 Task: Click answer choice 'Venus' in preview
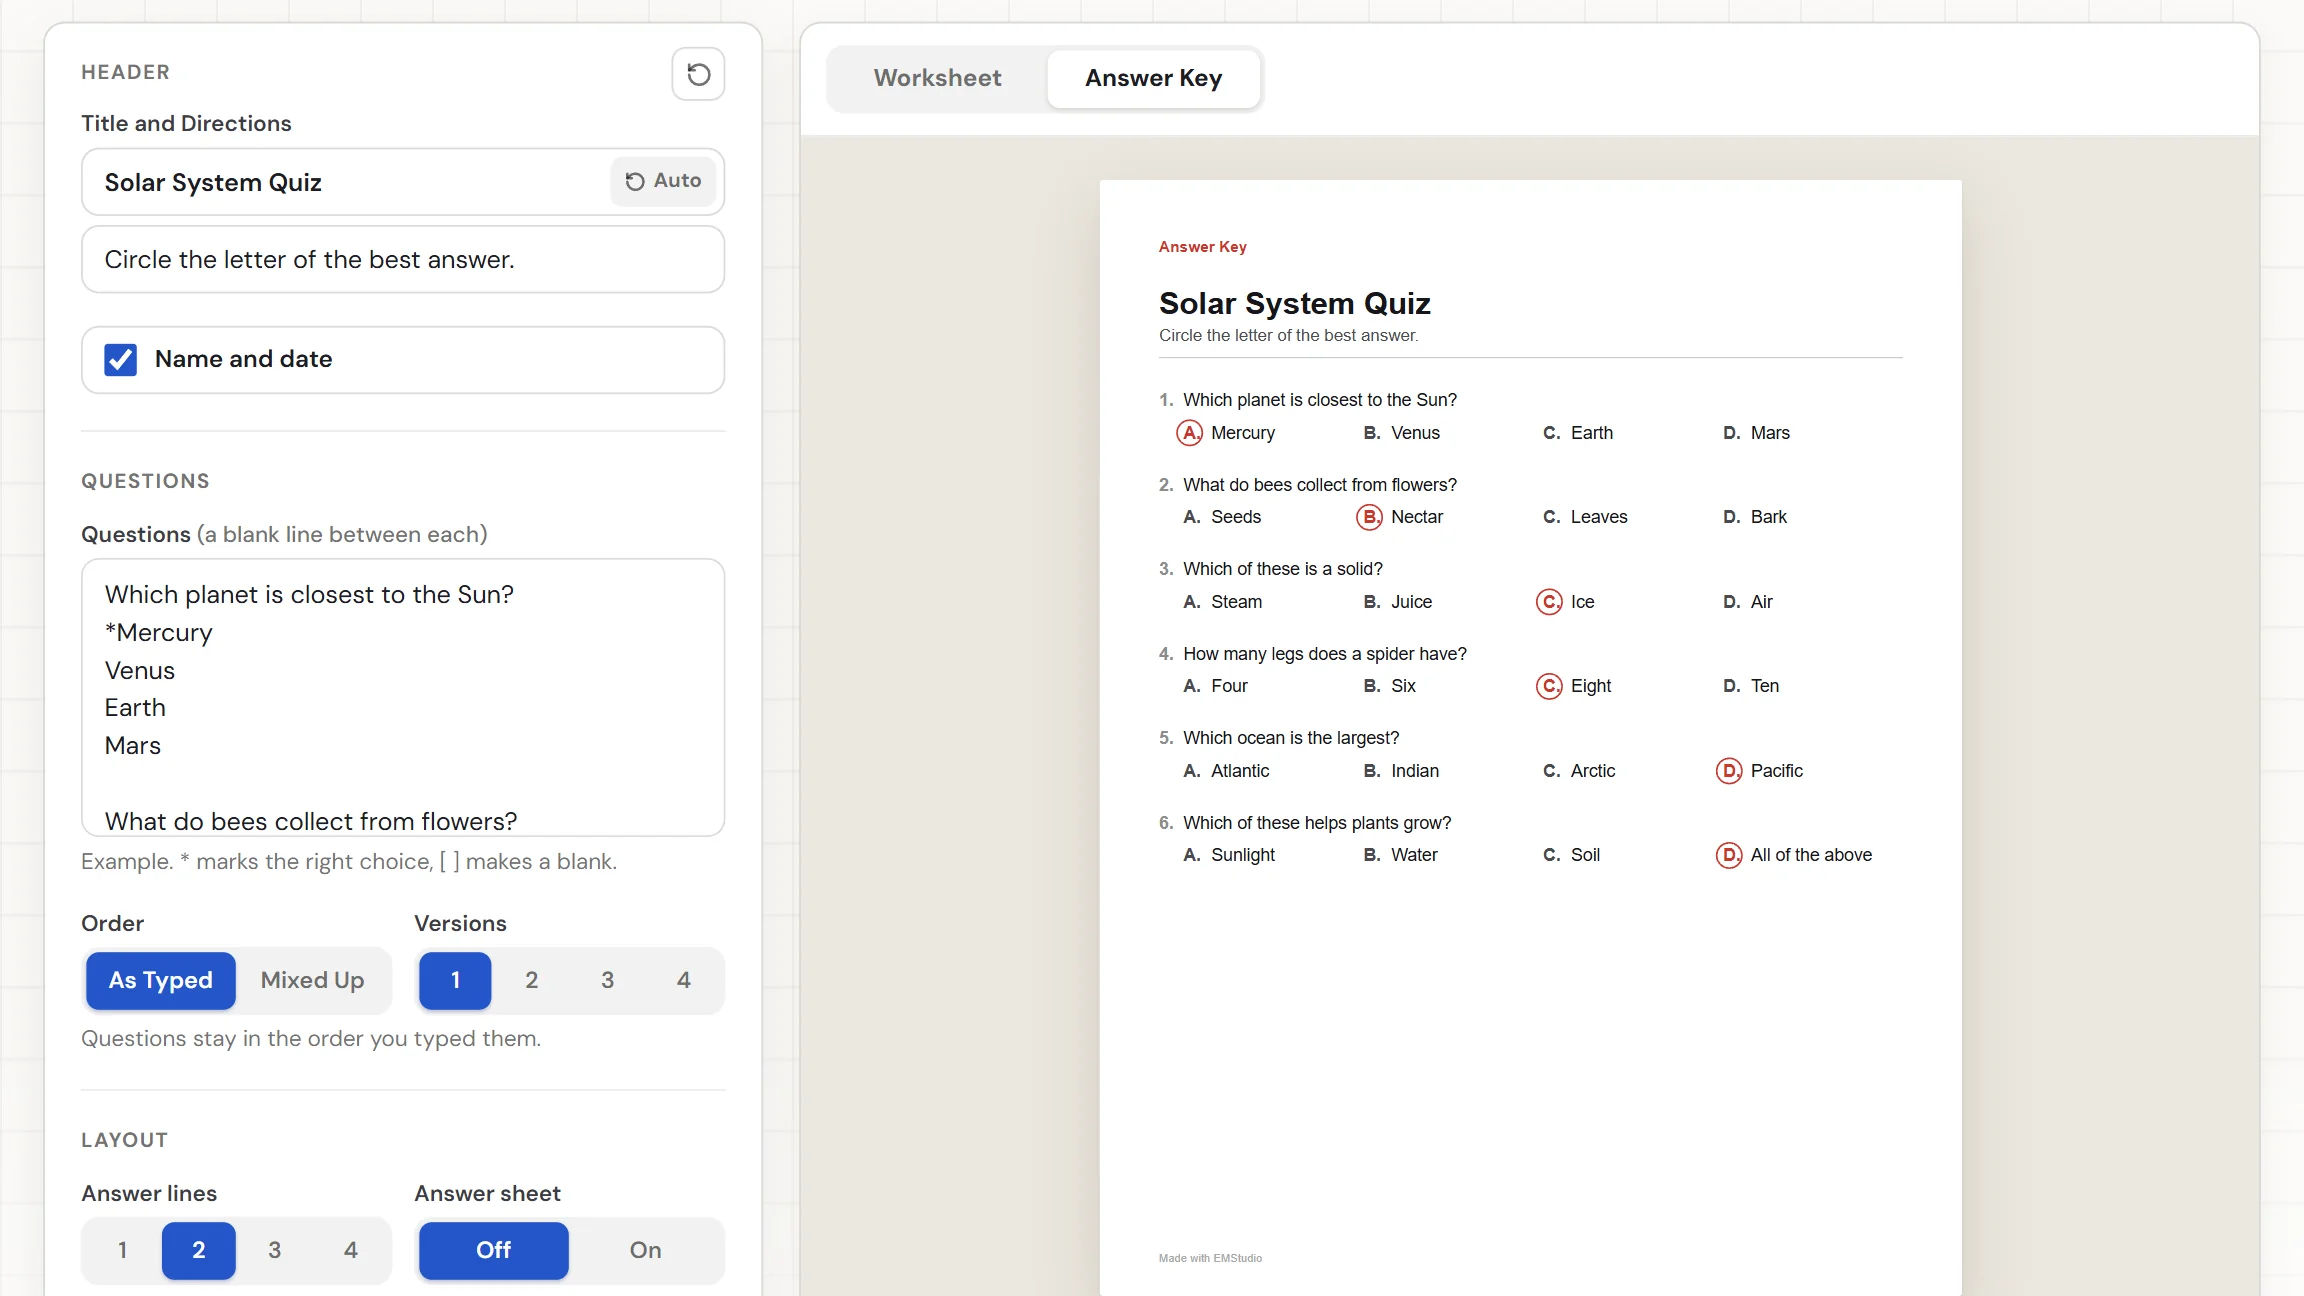tap(1415, 433)
